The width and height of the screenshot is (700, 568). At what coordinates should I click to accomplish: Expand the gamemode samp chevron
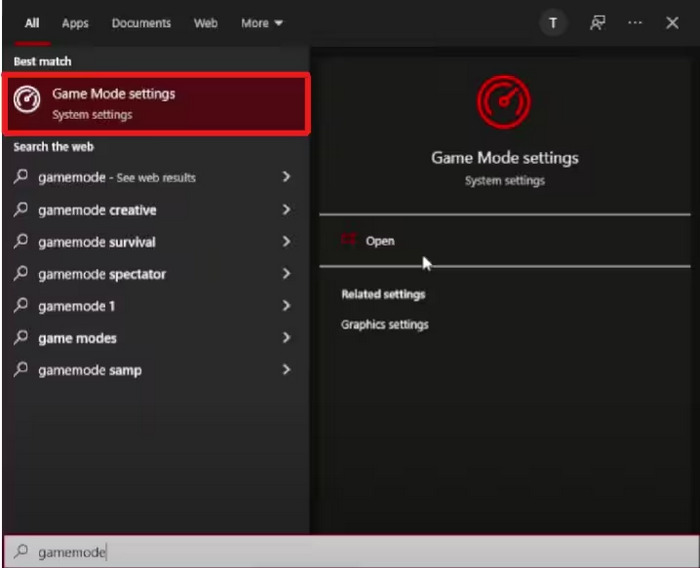click(287, 370)
